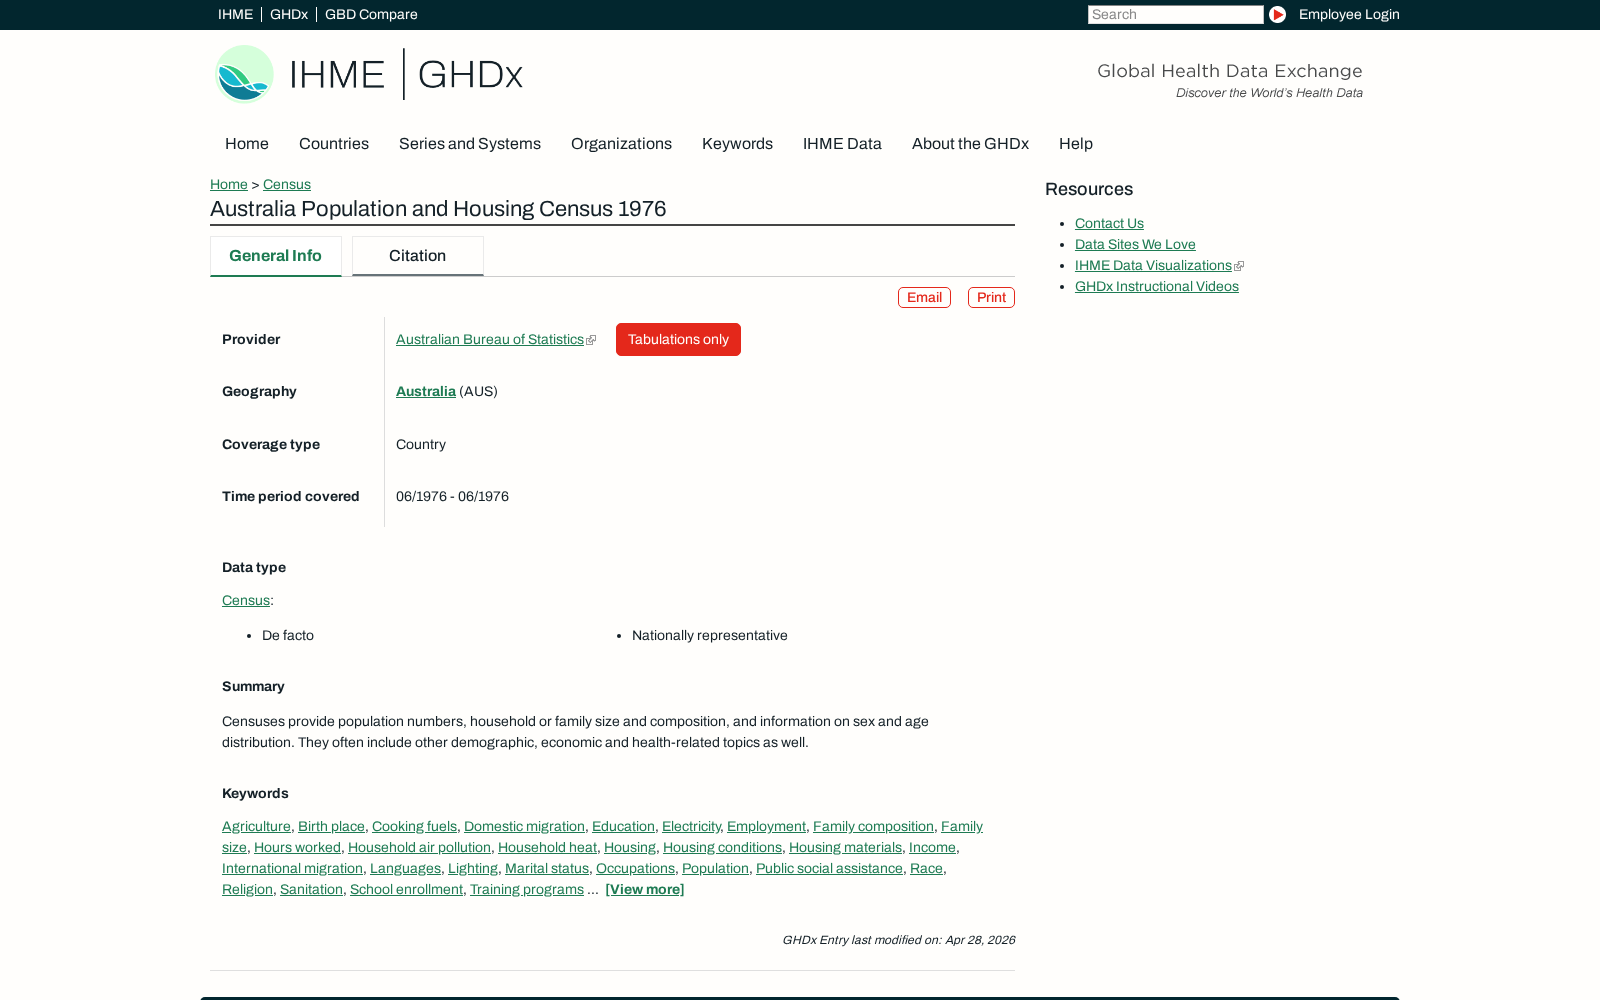
Task: Open the Family composition keyword
Action: 873,826
